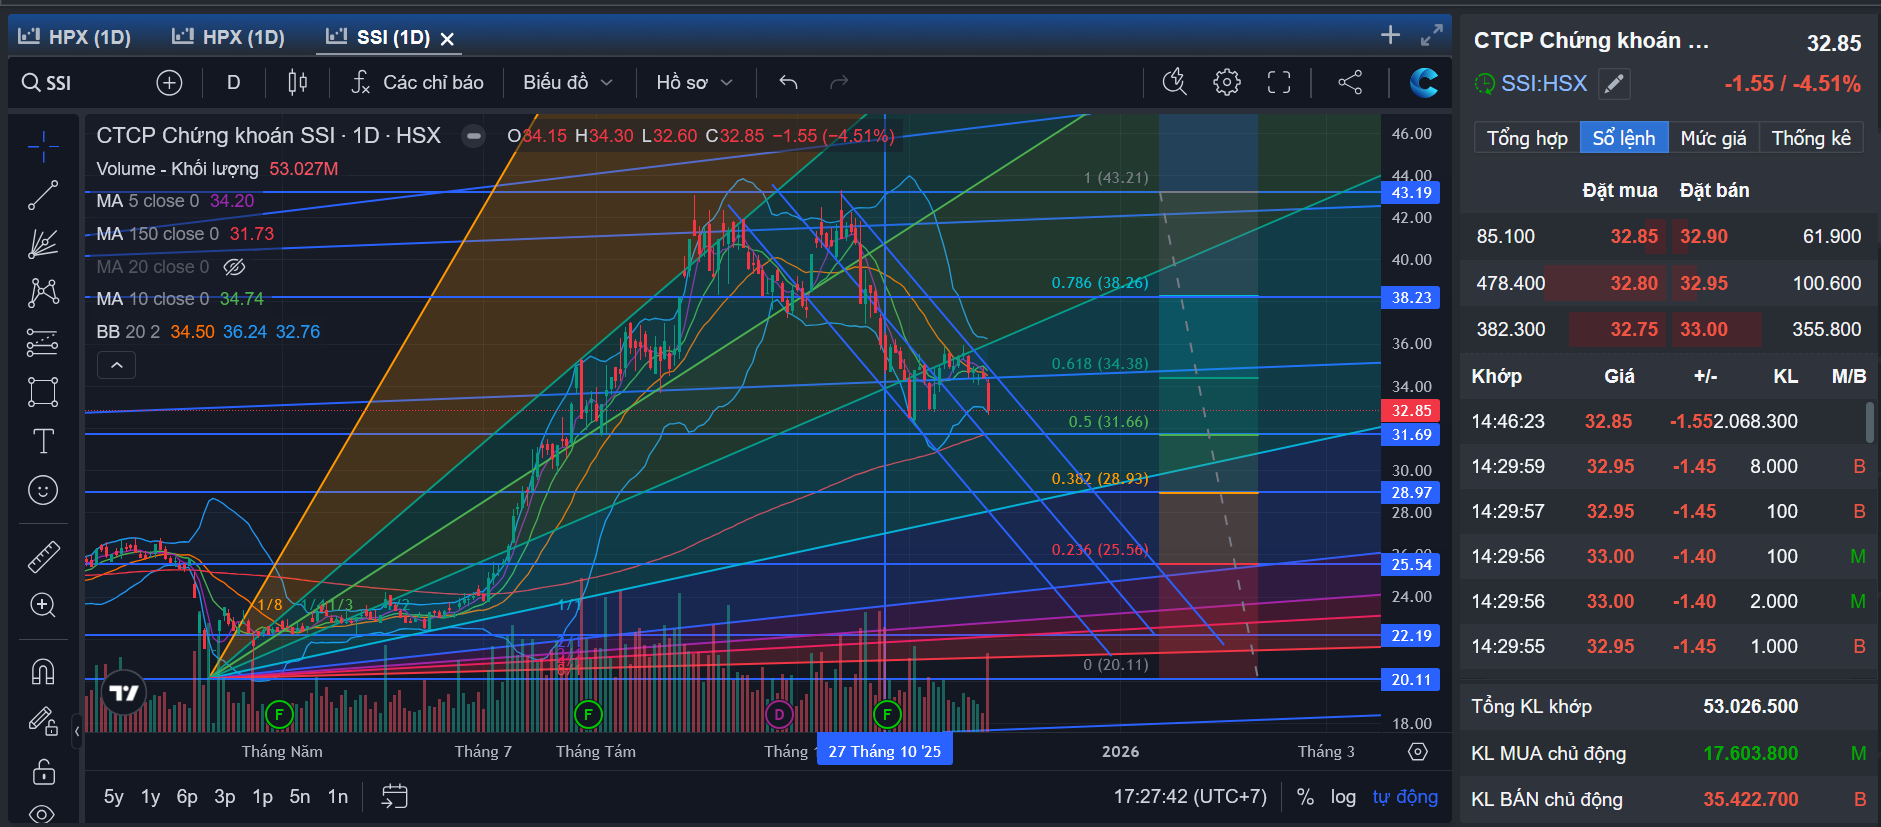Toggle log scale mode
Screen dimensions: 1881x827
pos(1343,797)
